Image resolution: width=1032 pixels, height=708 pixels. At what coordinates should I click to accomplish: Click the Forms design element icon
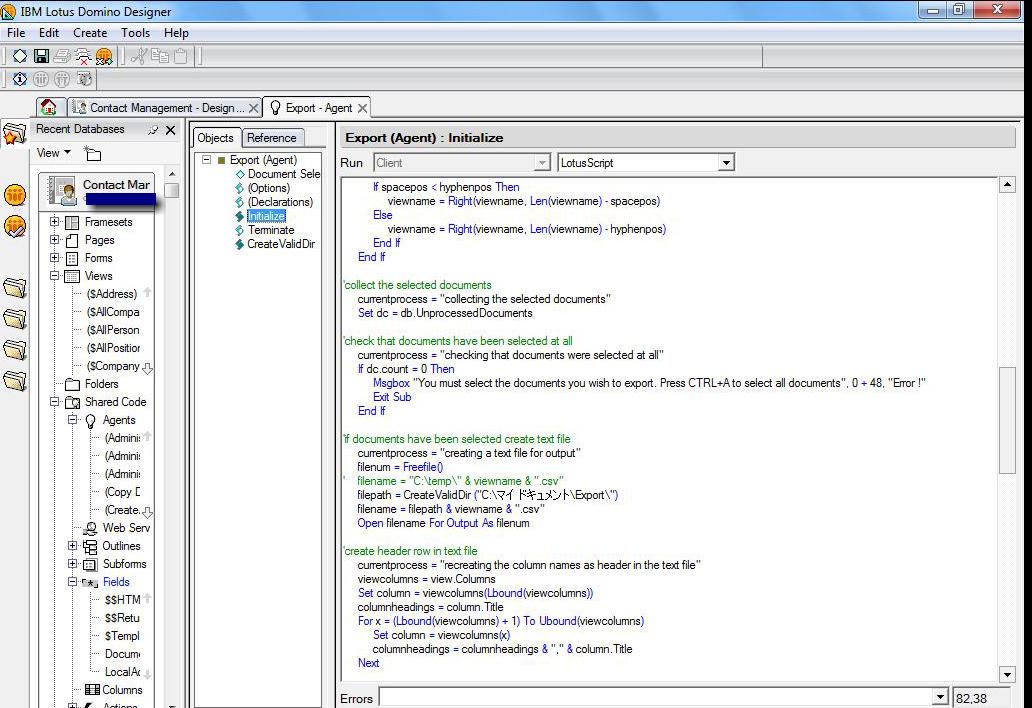click(x=72, y=259)
